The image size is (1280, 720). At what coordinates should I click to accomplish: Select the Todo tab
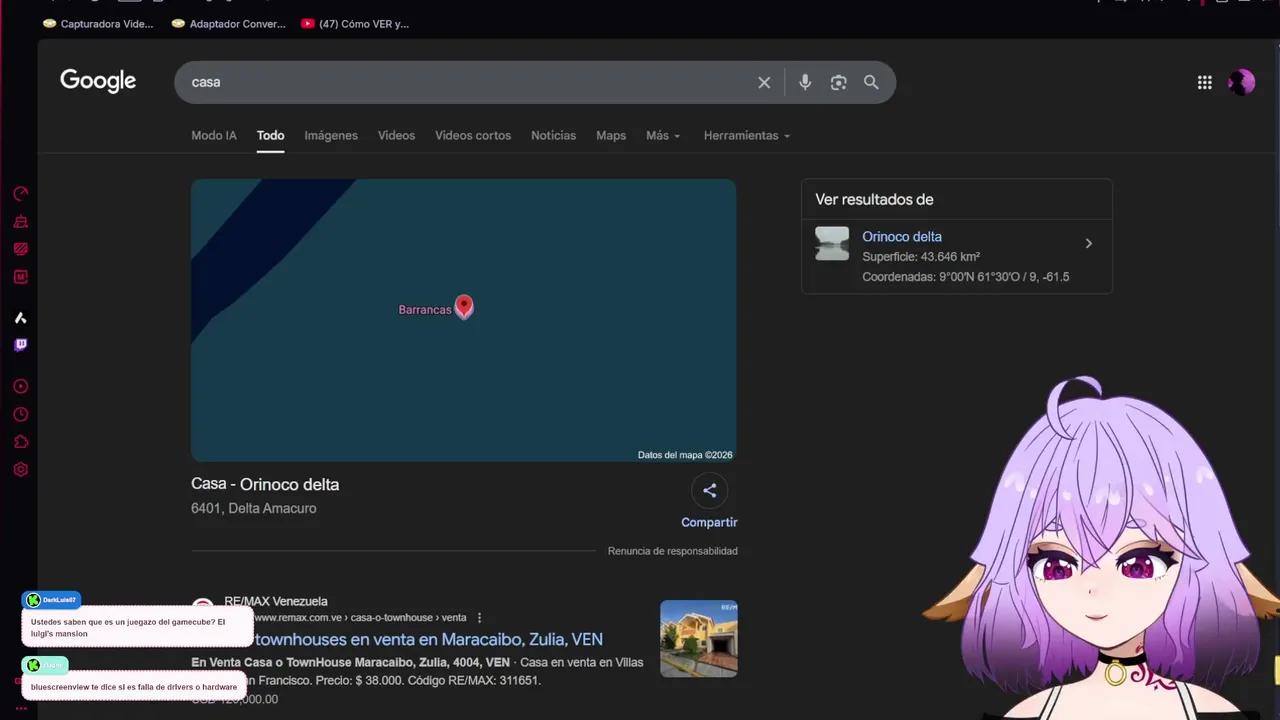tap(270, 136)
